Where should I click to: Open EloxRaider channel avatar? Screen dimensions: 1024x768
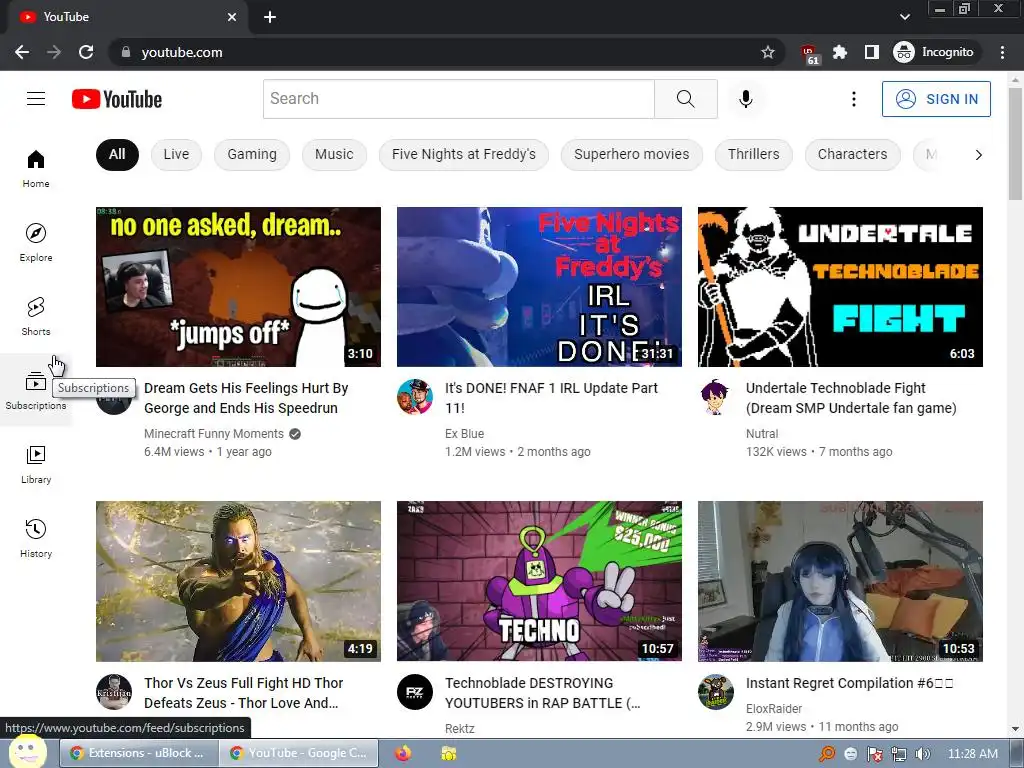[716, 692]
